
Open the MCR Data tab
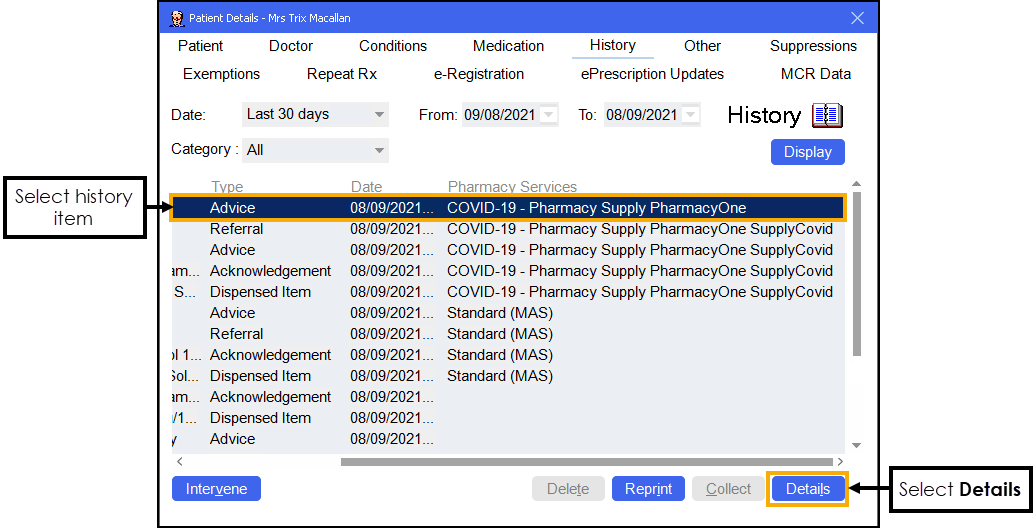[x=816, y=74]
